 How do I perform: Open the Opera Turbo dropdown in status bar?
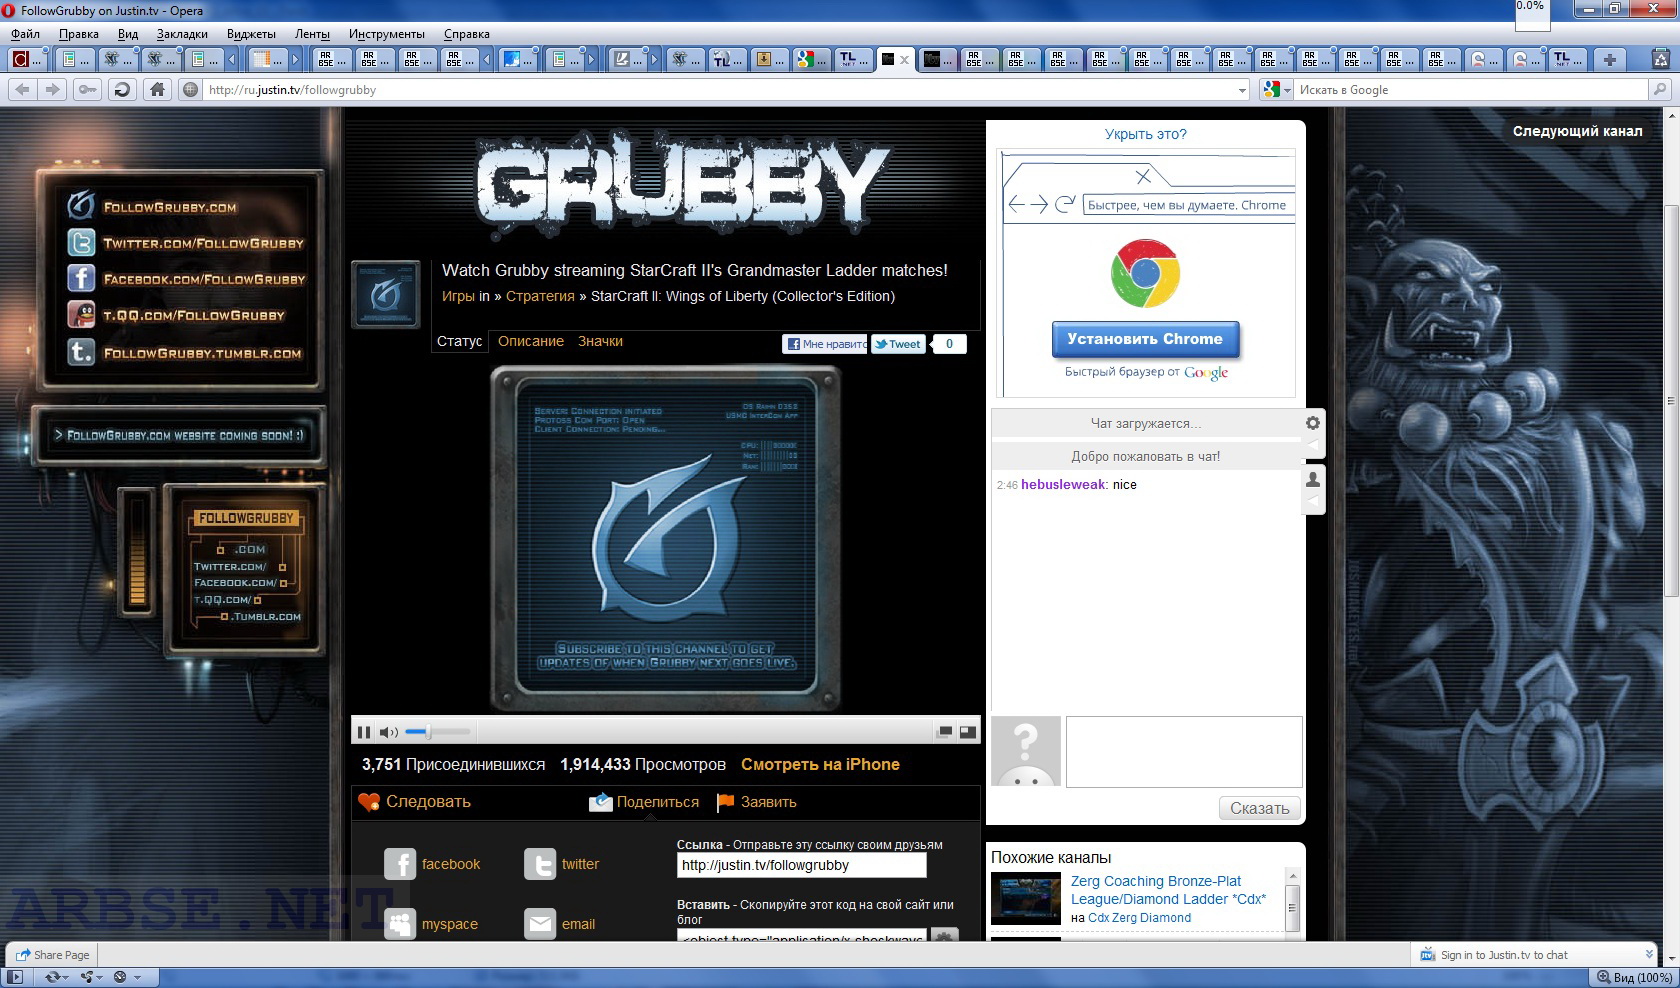tap(127, 977)
